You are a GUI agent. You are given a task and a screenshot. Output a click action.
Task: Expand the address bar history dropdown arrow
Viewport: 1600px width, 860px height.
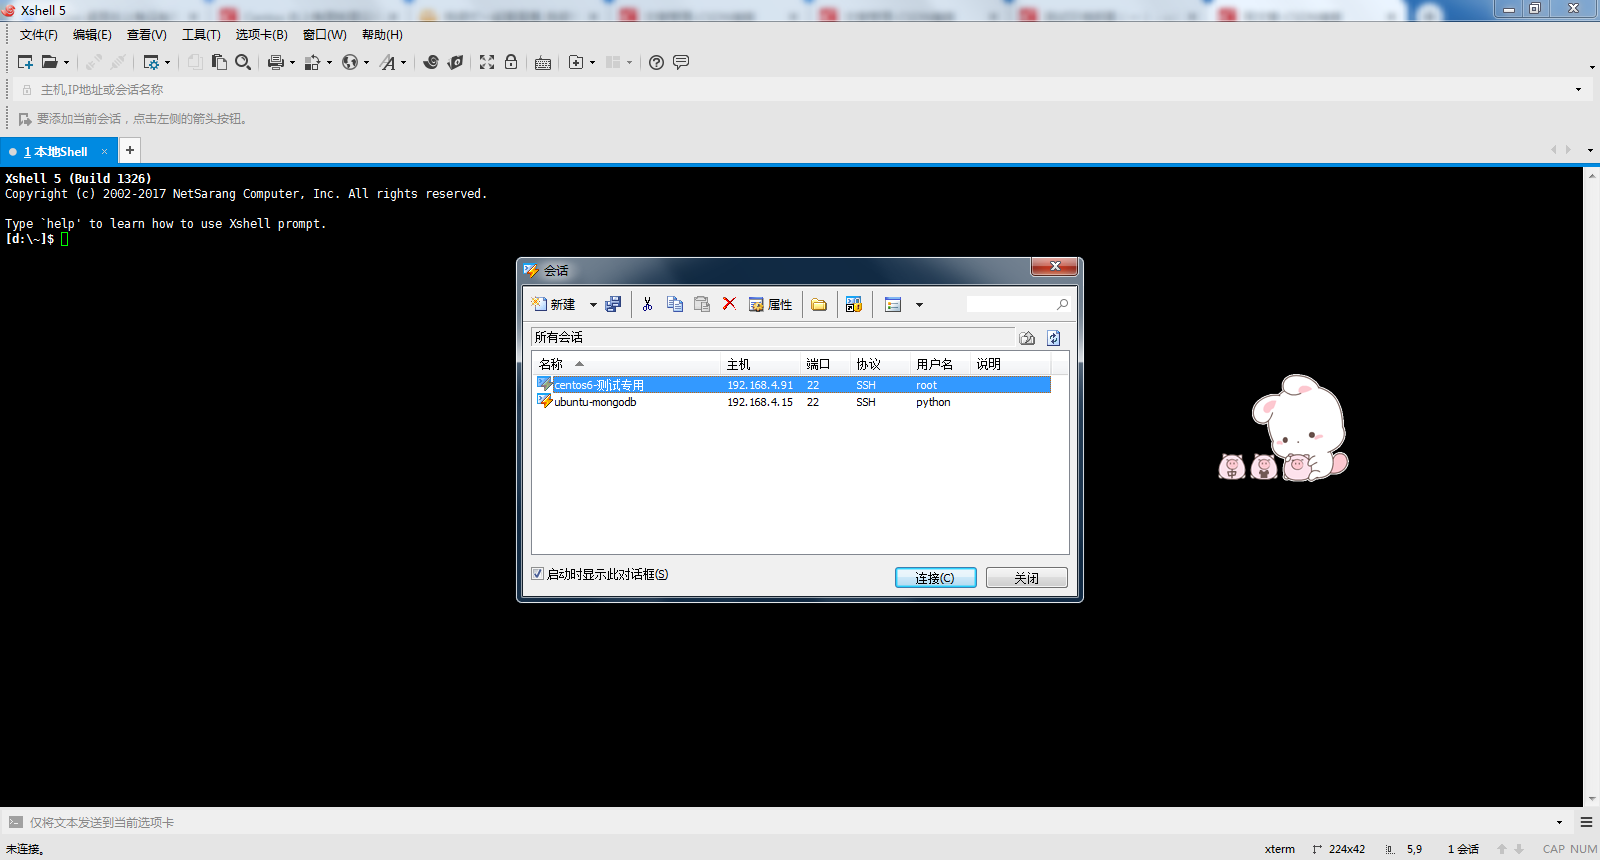pyautogui.click(x=1579, y=90)
